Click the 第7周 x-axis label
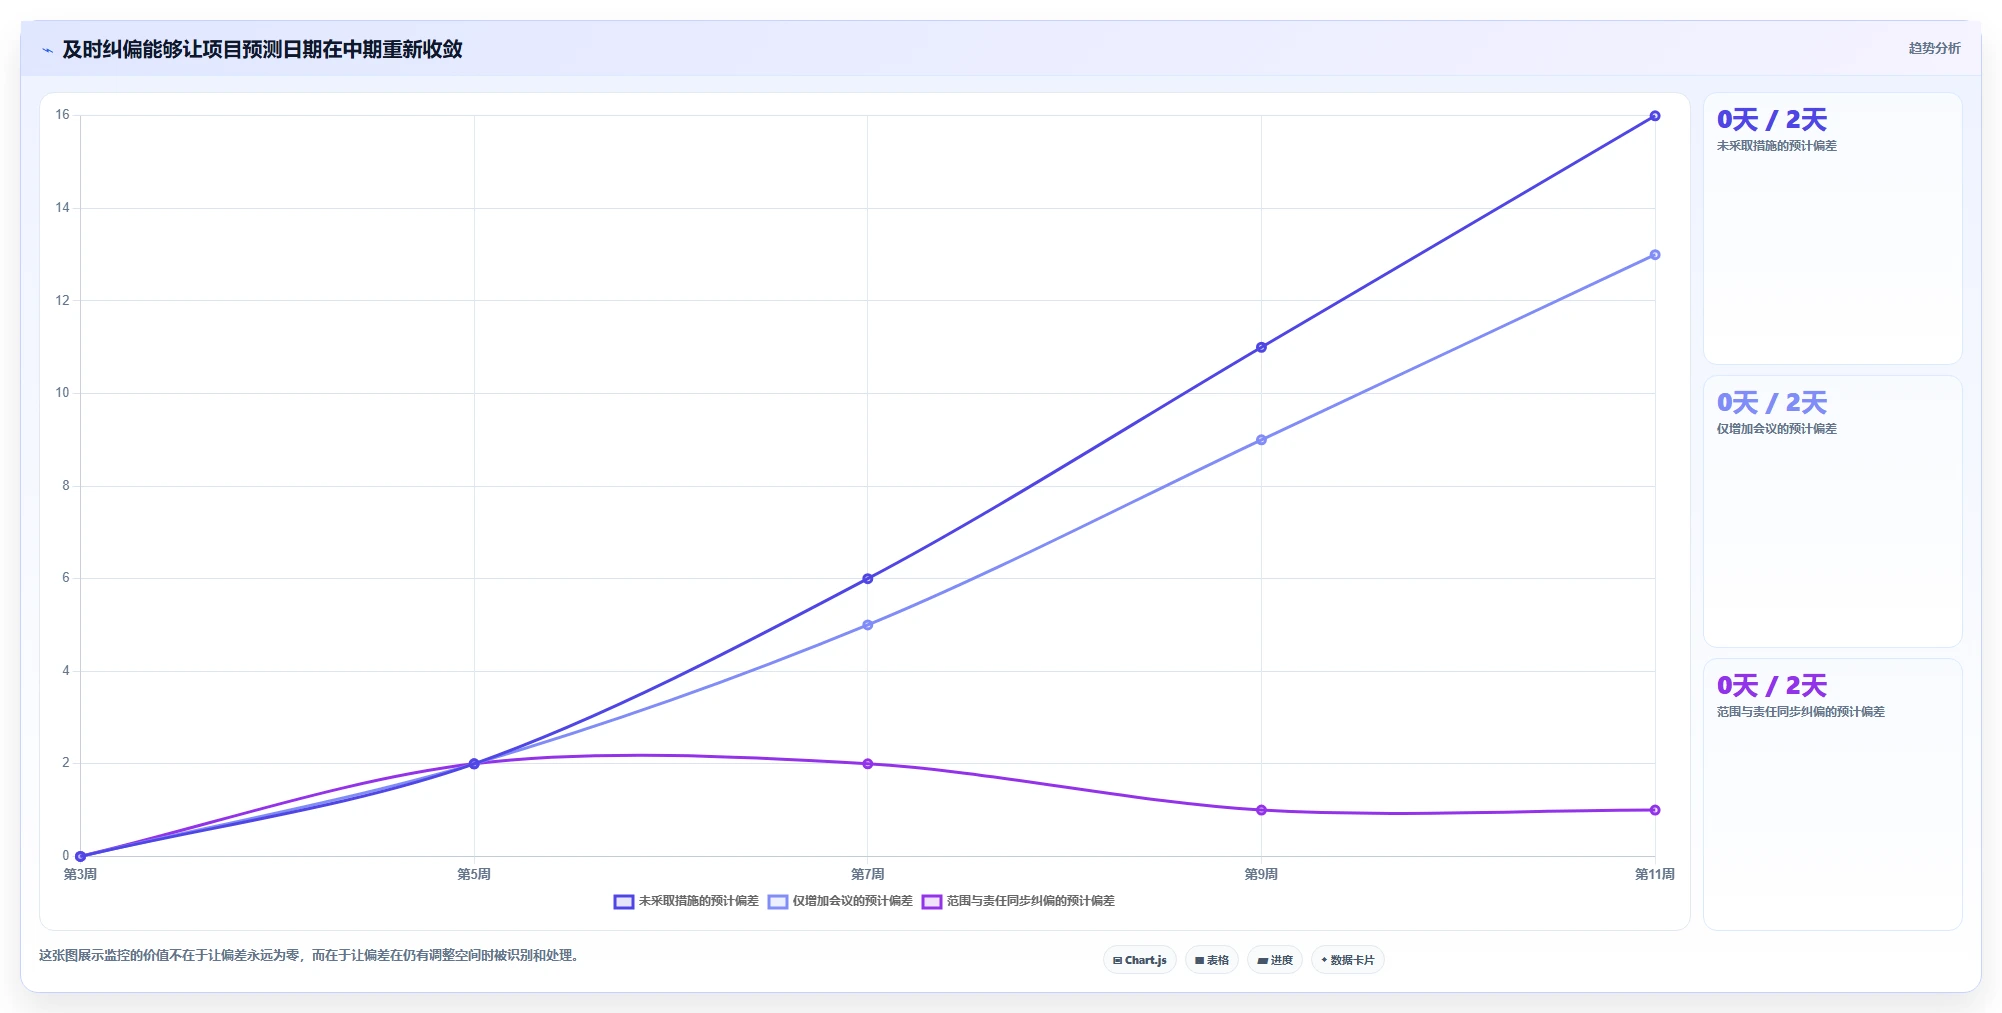 pos(868,874)
